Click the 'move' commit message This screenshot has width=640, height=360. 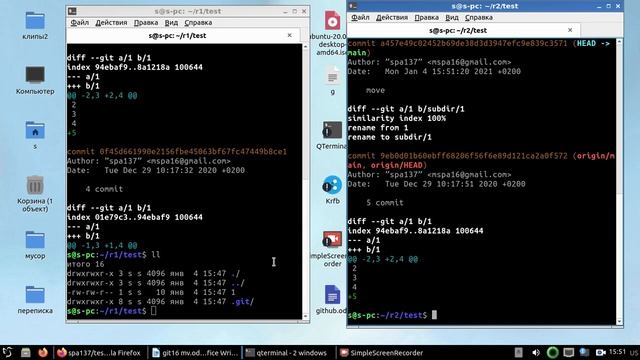(x=375, y=90)
